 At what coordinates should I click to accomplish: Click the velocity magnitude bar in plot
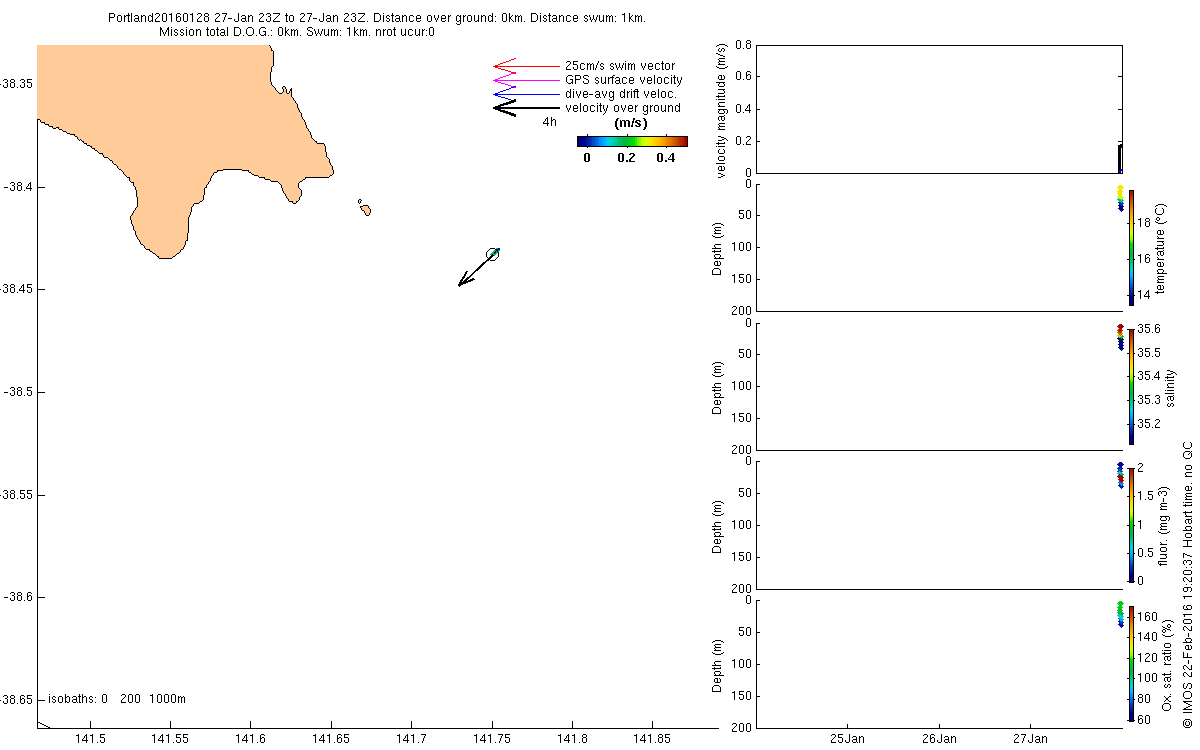[x=1120, y=159]
